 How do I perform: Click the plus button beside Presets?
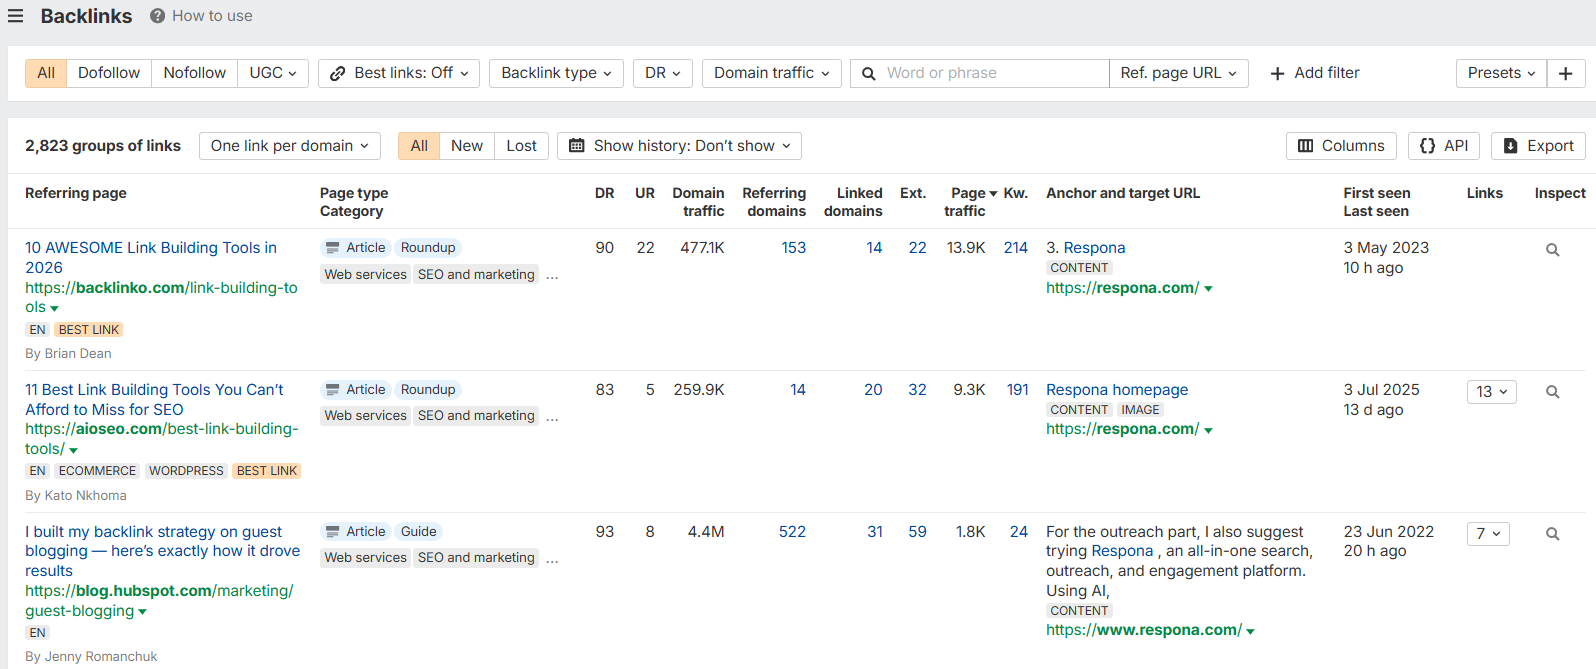[x=1566, y=73]
